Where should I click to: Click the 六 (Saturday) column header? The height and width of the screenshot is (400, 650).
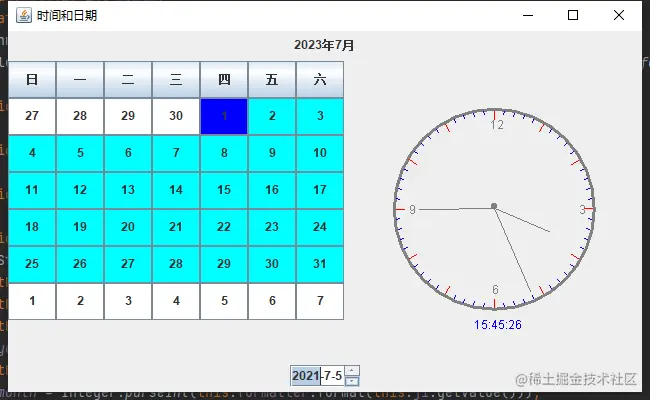[x=320, y=80]
